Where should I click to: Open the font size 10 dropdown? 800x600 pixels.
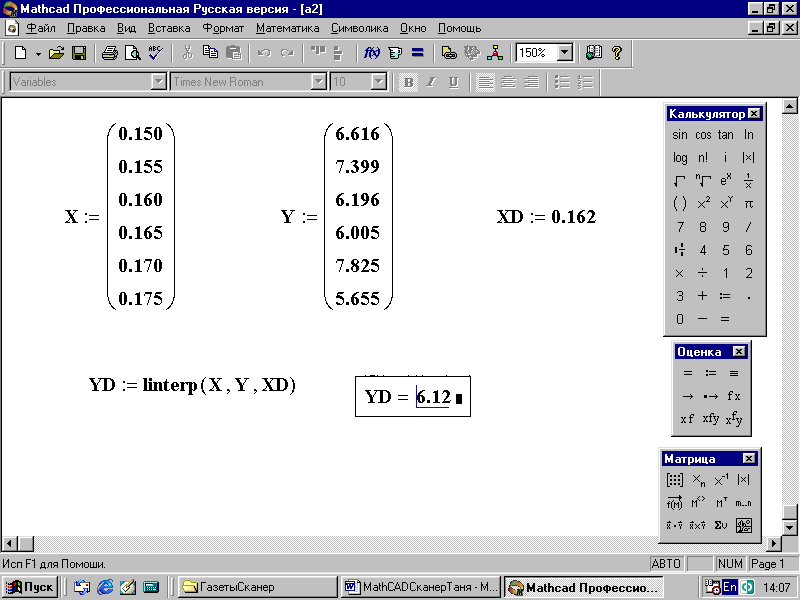click(x=378, y=82)
